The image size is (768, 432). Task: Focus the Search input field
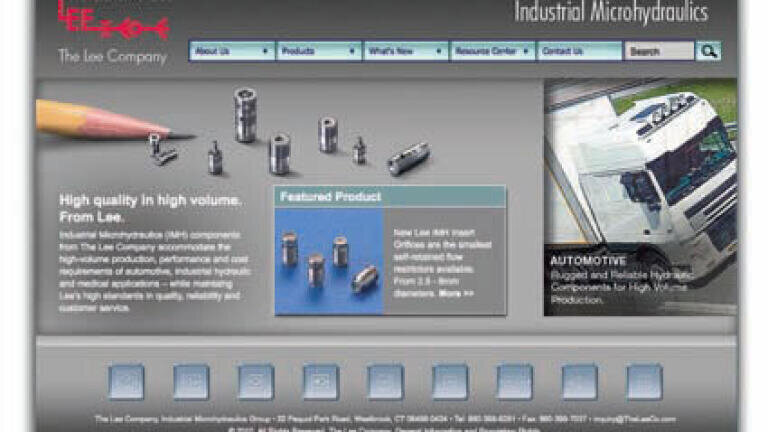[659, 51]
